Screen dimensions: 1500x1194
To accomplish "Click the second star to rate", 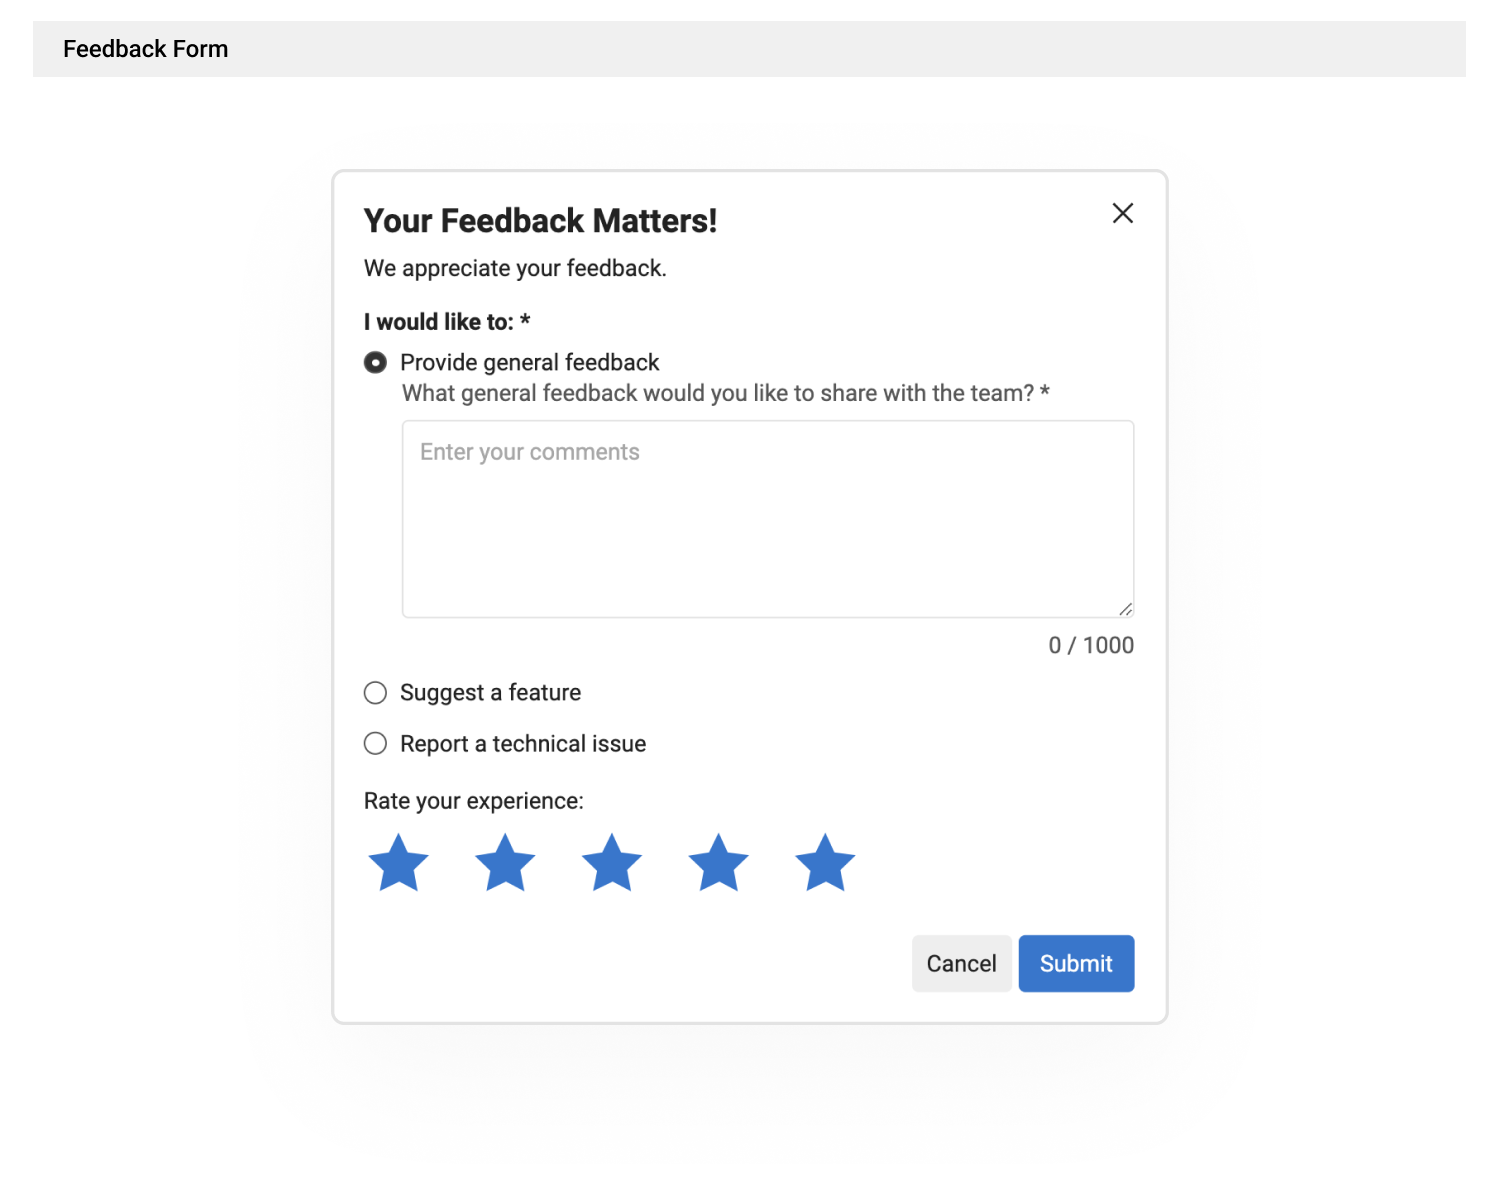I will point(505,862).
